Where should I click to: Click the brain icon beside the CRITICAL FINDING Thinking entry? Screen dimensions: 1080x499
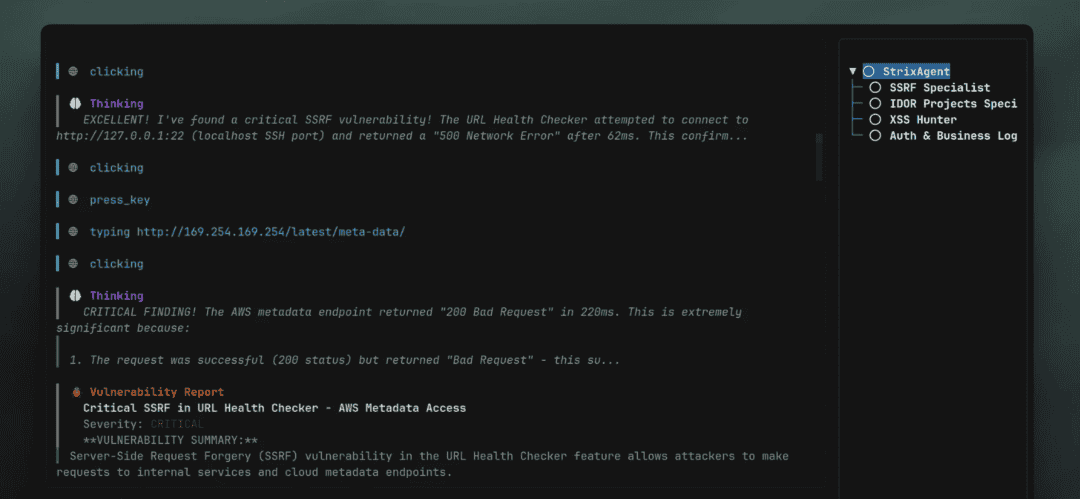click(74, 296)
